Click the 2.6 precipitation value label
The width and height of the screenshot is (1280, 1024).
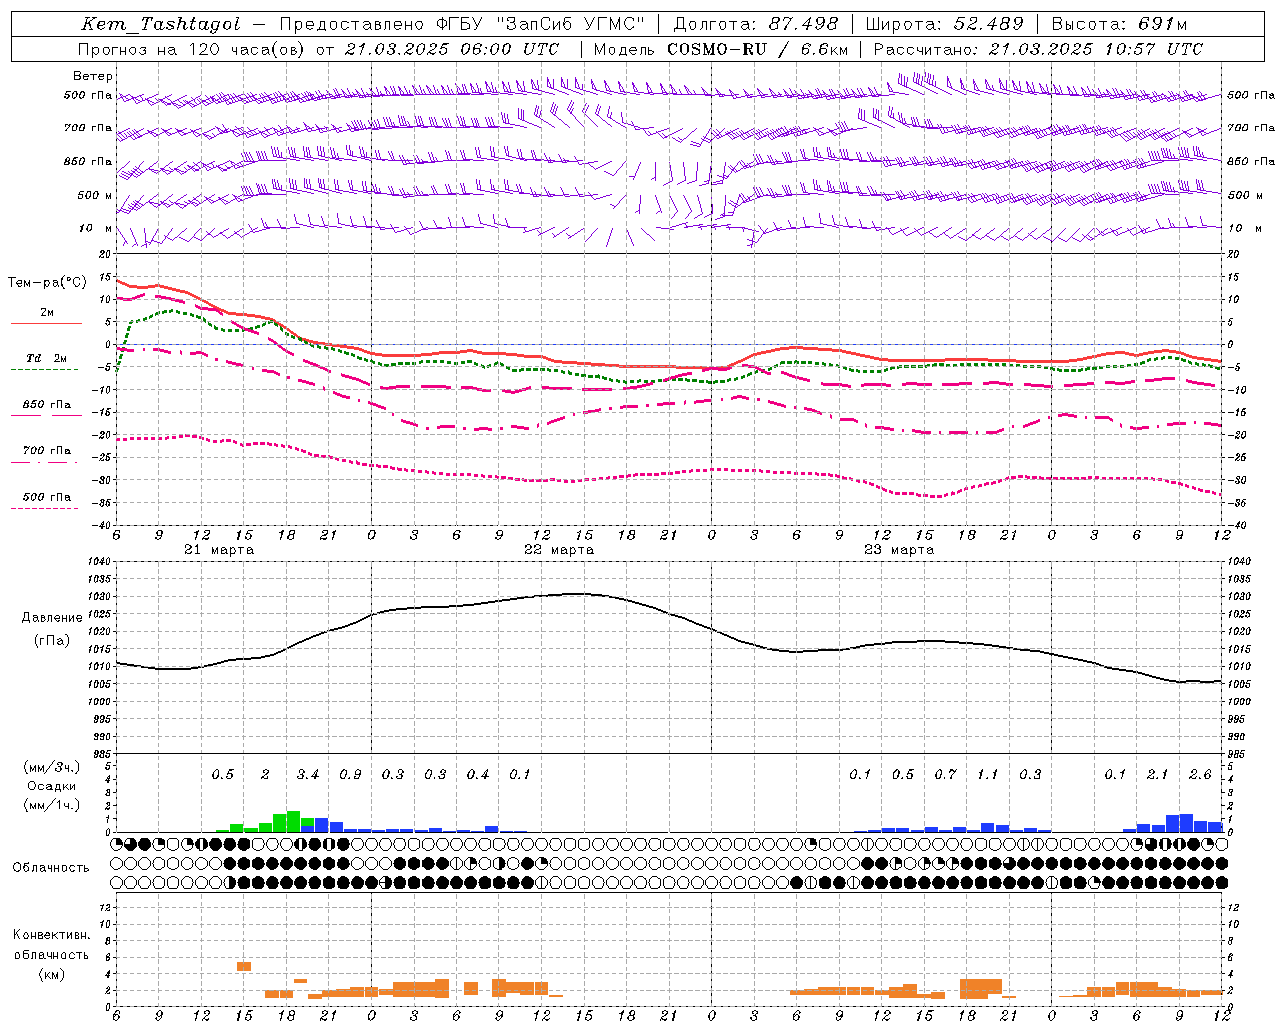click(1200, 774)
